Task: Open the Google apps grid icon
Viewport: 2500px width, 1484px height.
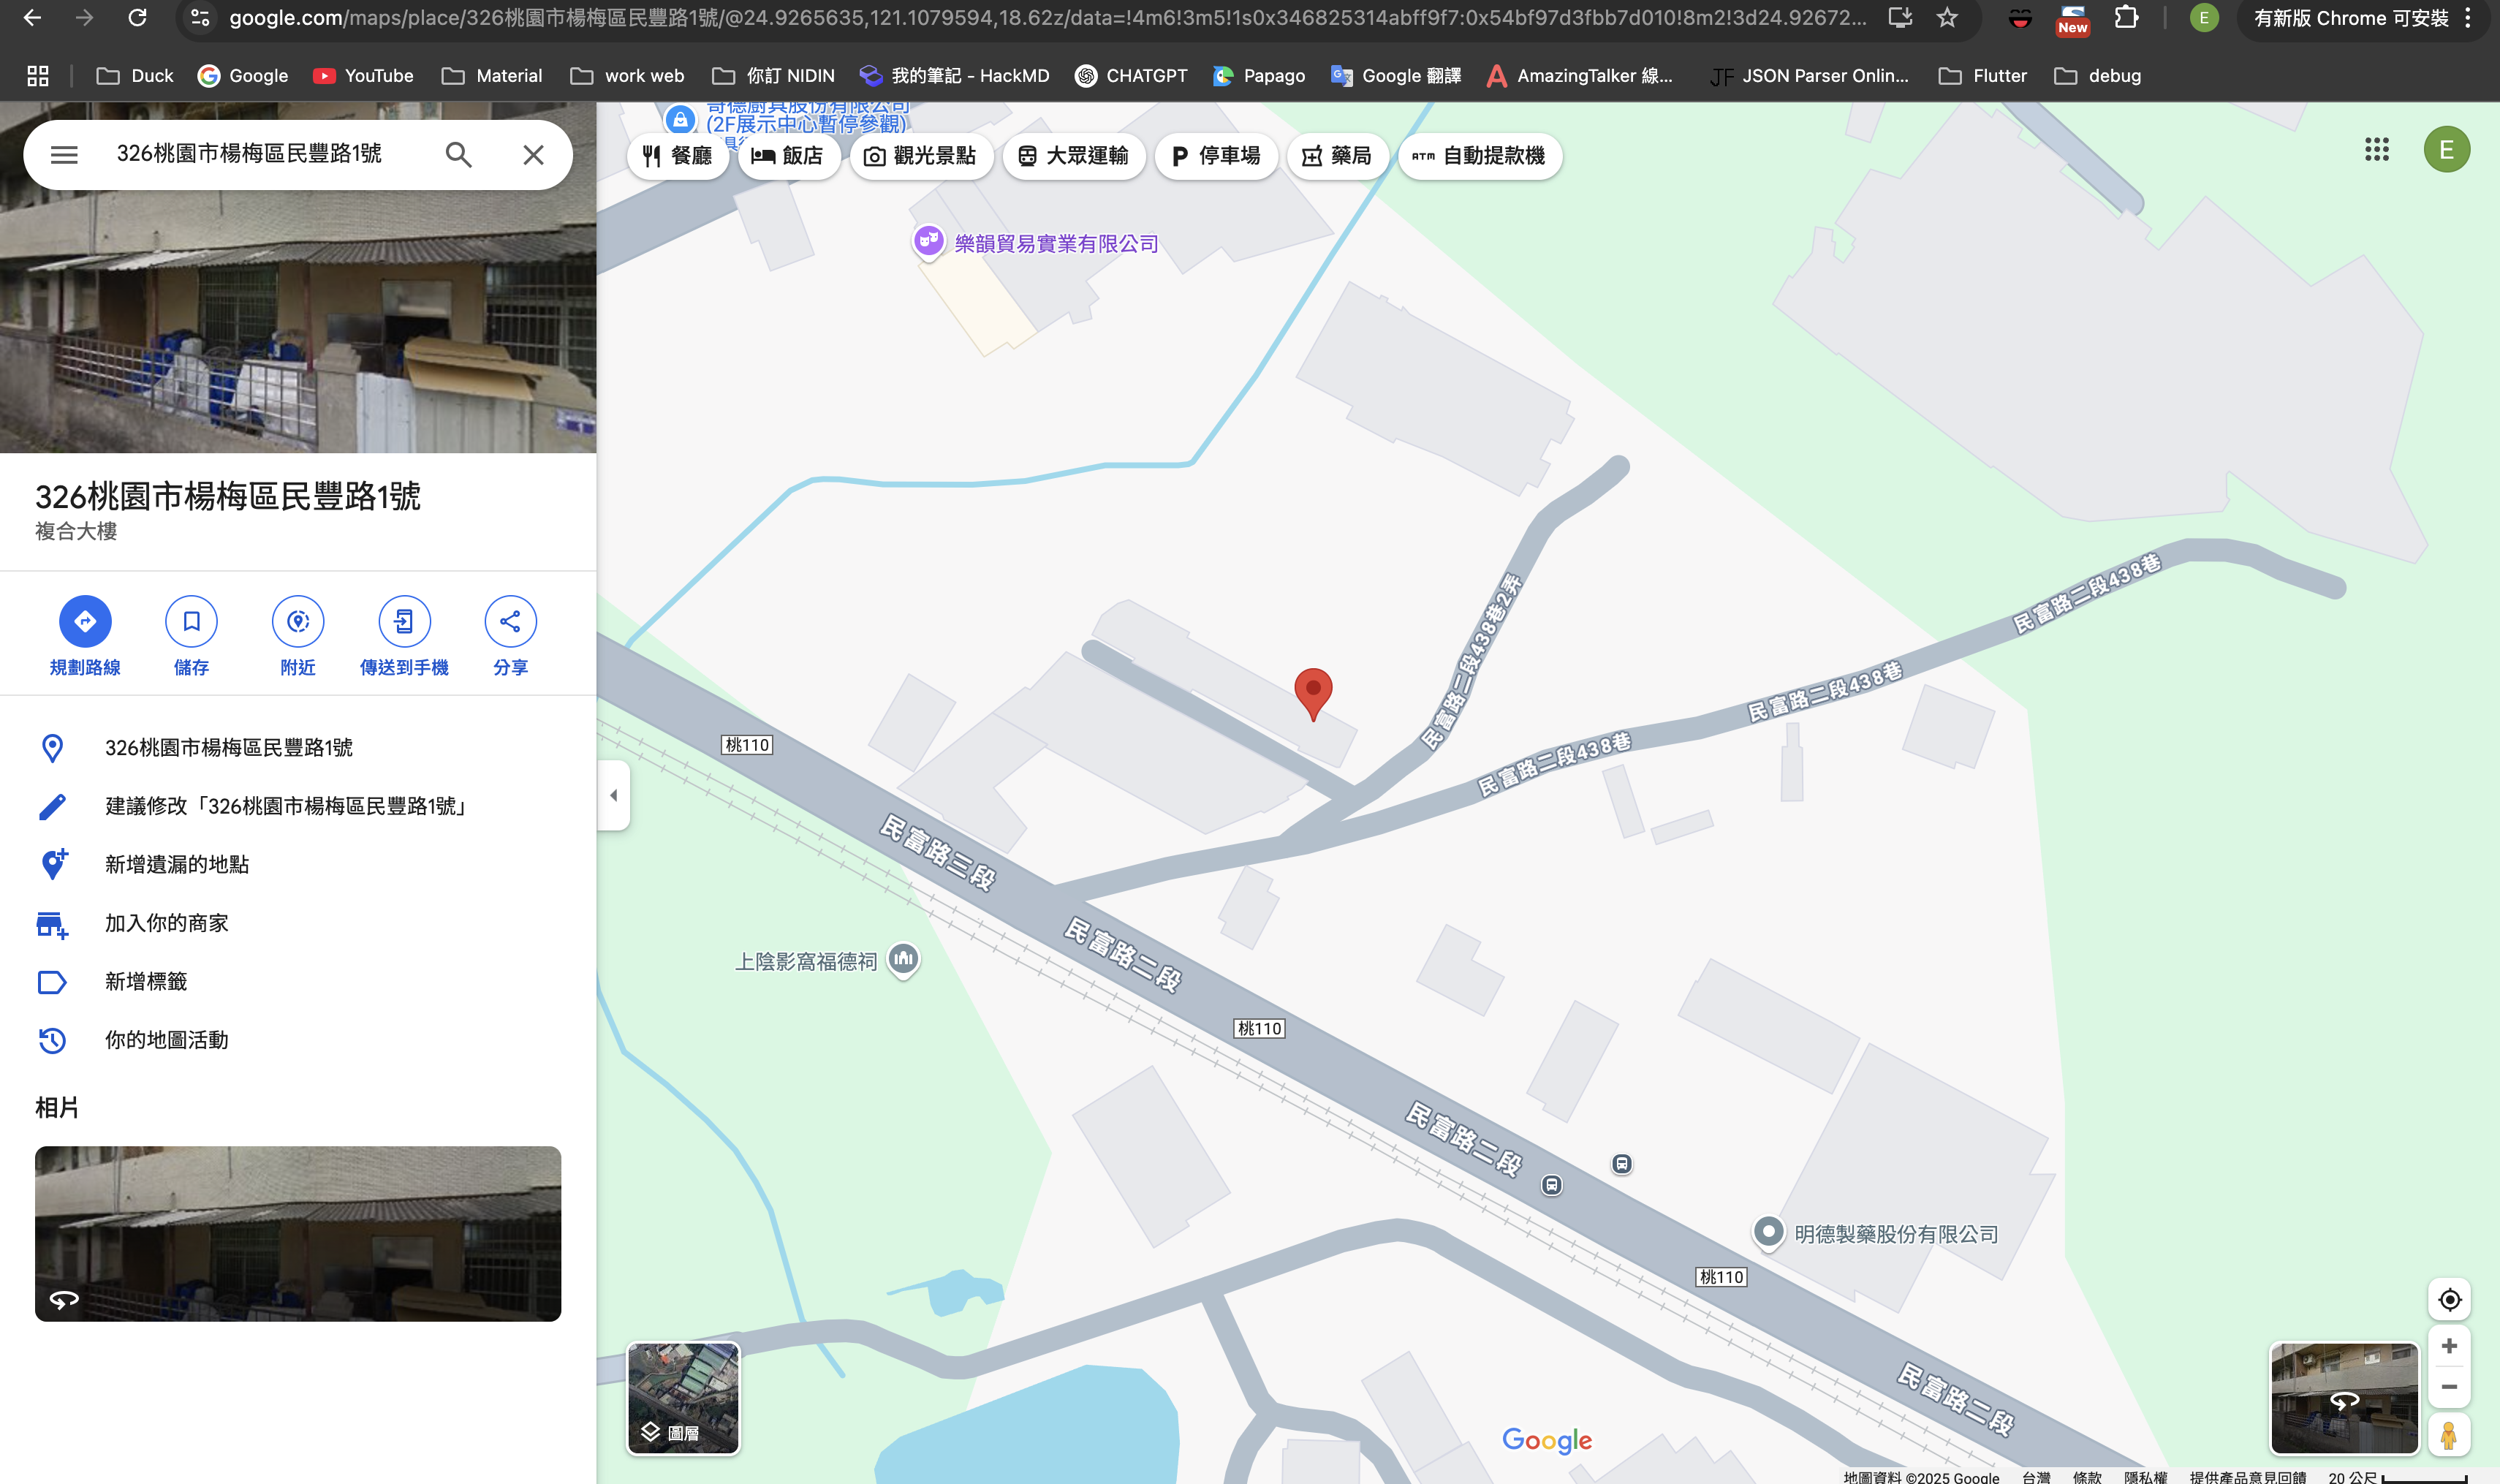Action: [x=2376, y=150]
